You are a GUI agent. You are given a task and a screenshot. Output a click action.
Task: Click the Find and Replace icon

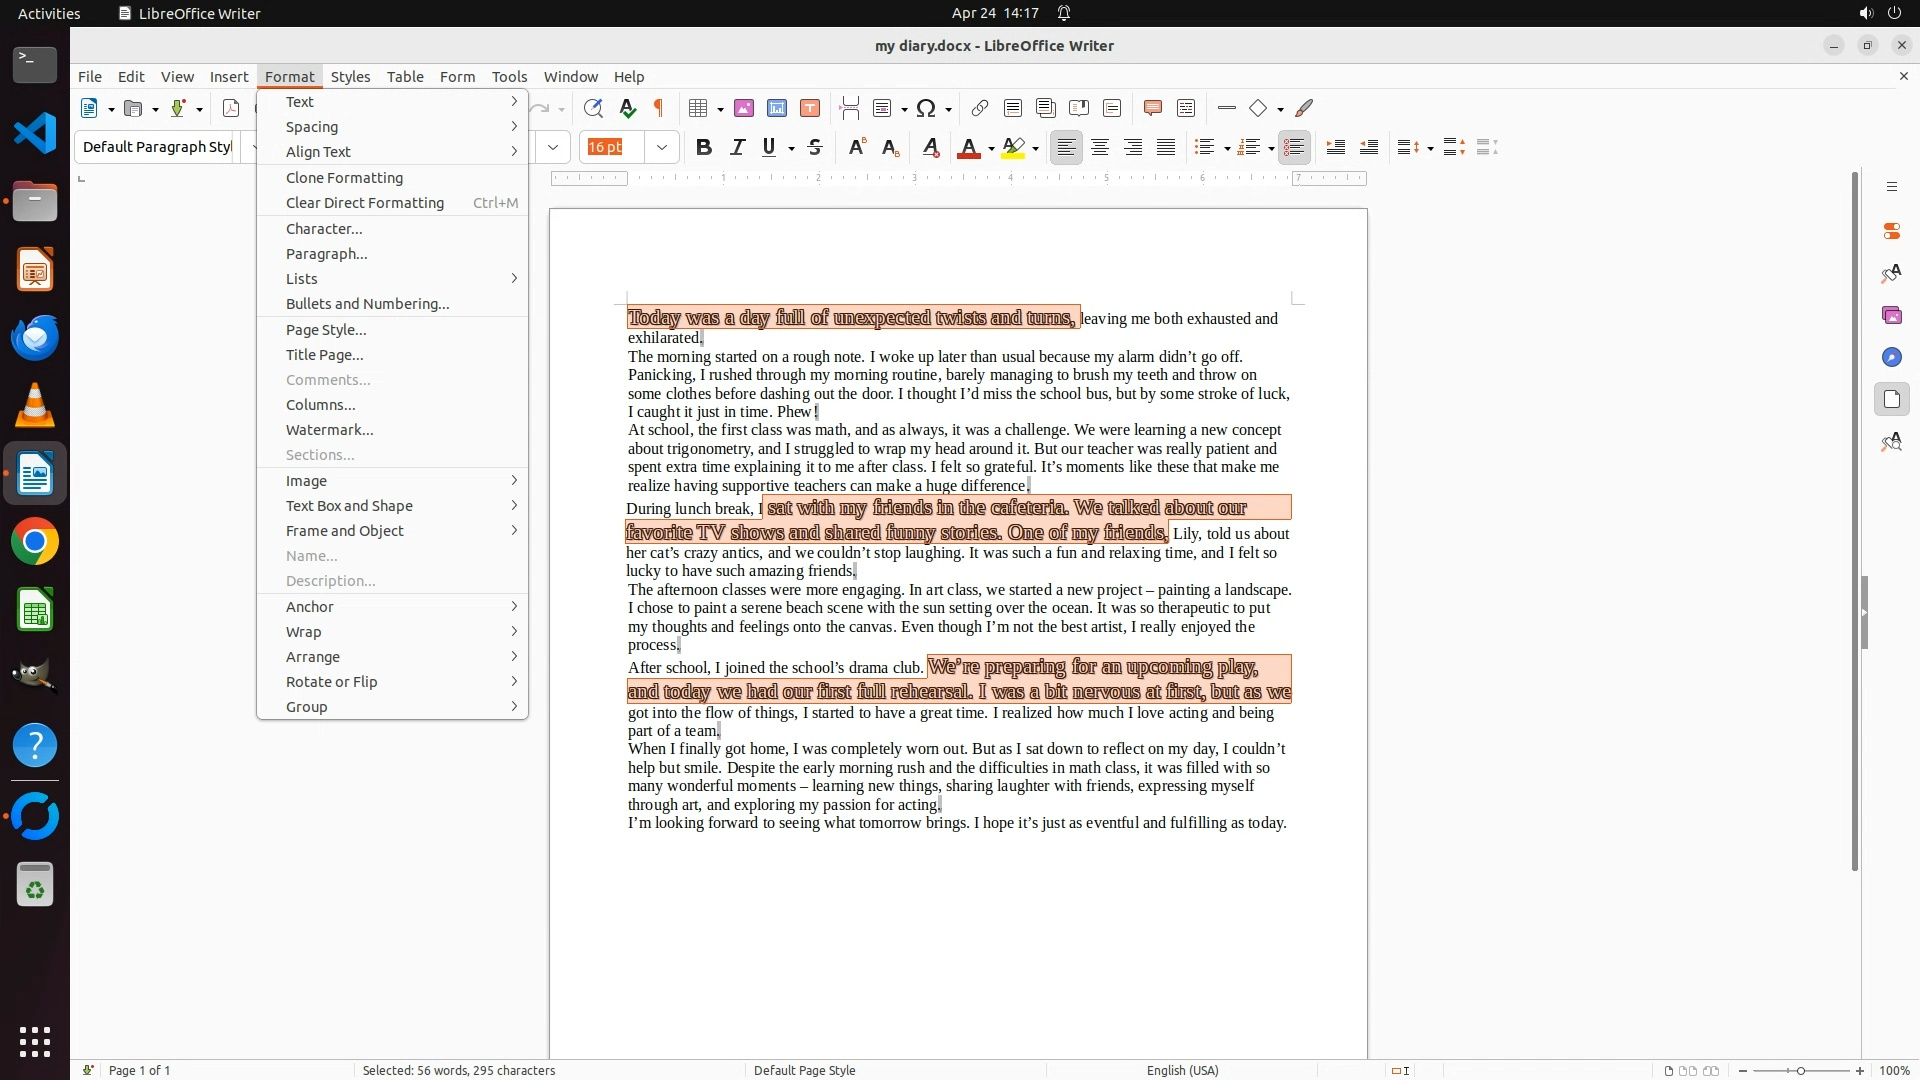593,108
